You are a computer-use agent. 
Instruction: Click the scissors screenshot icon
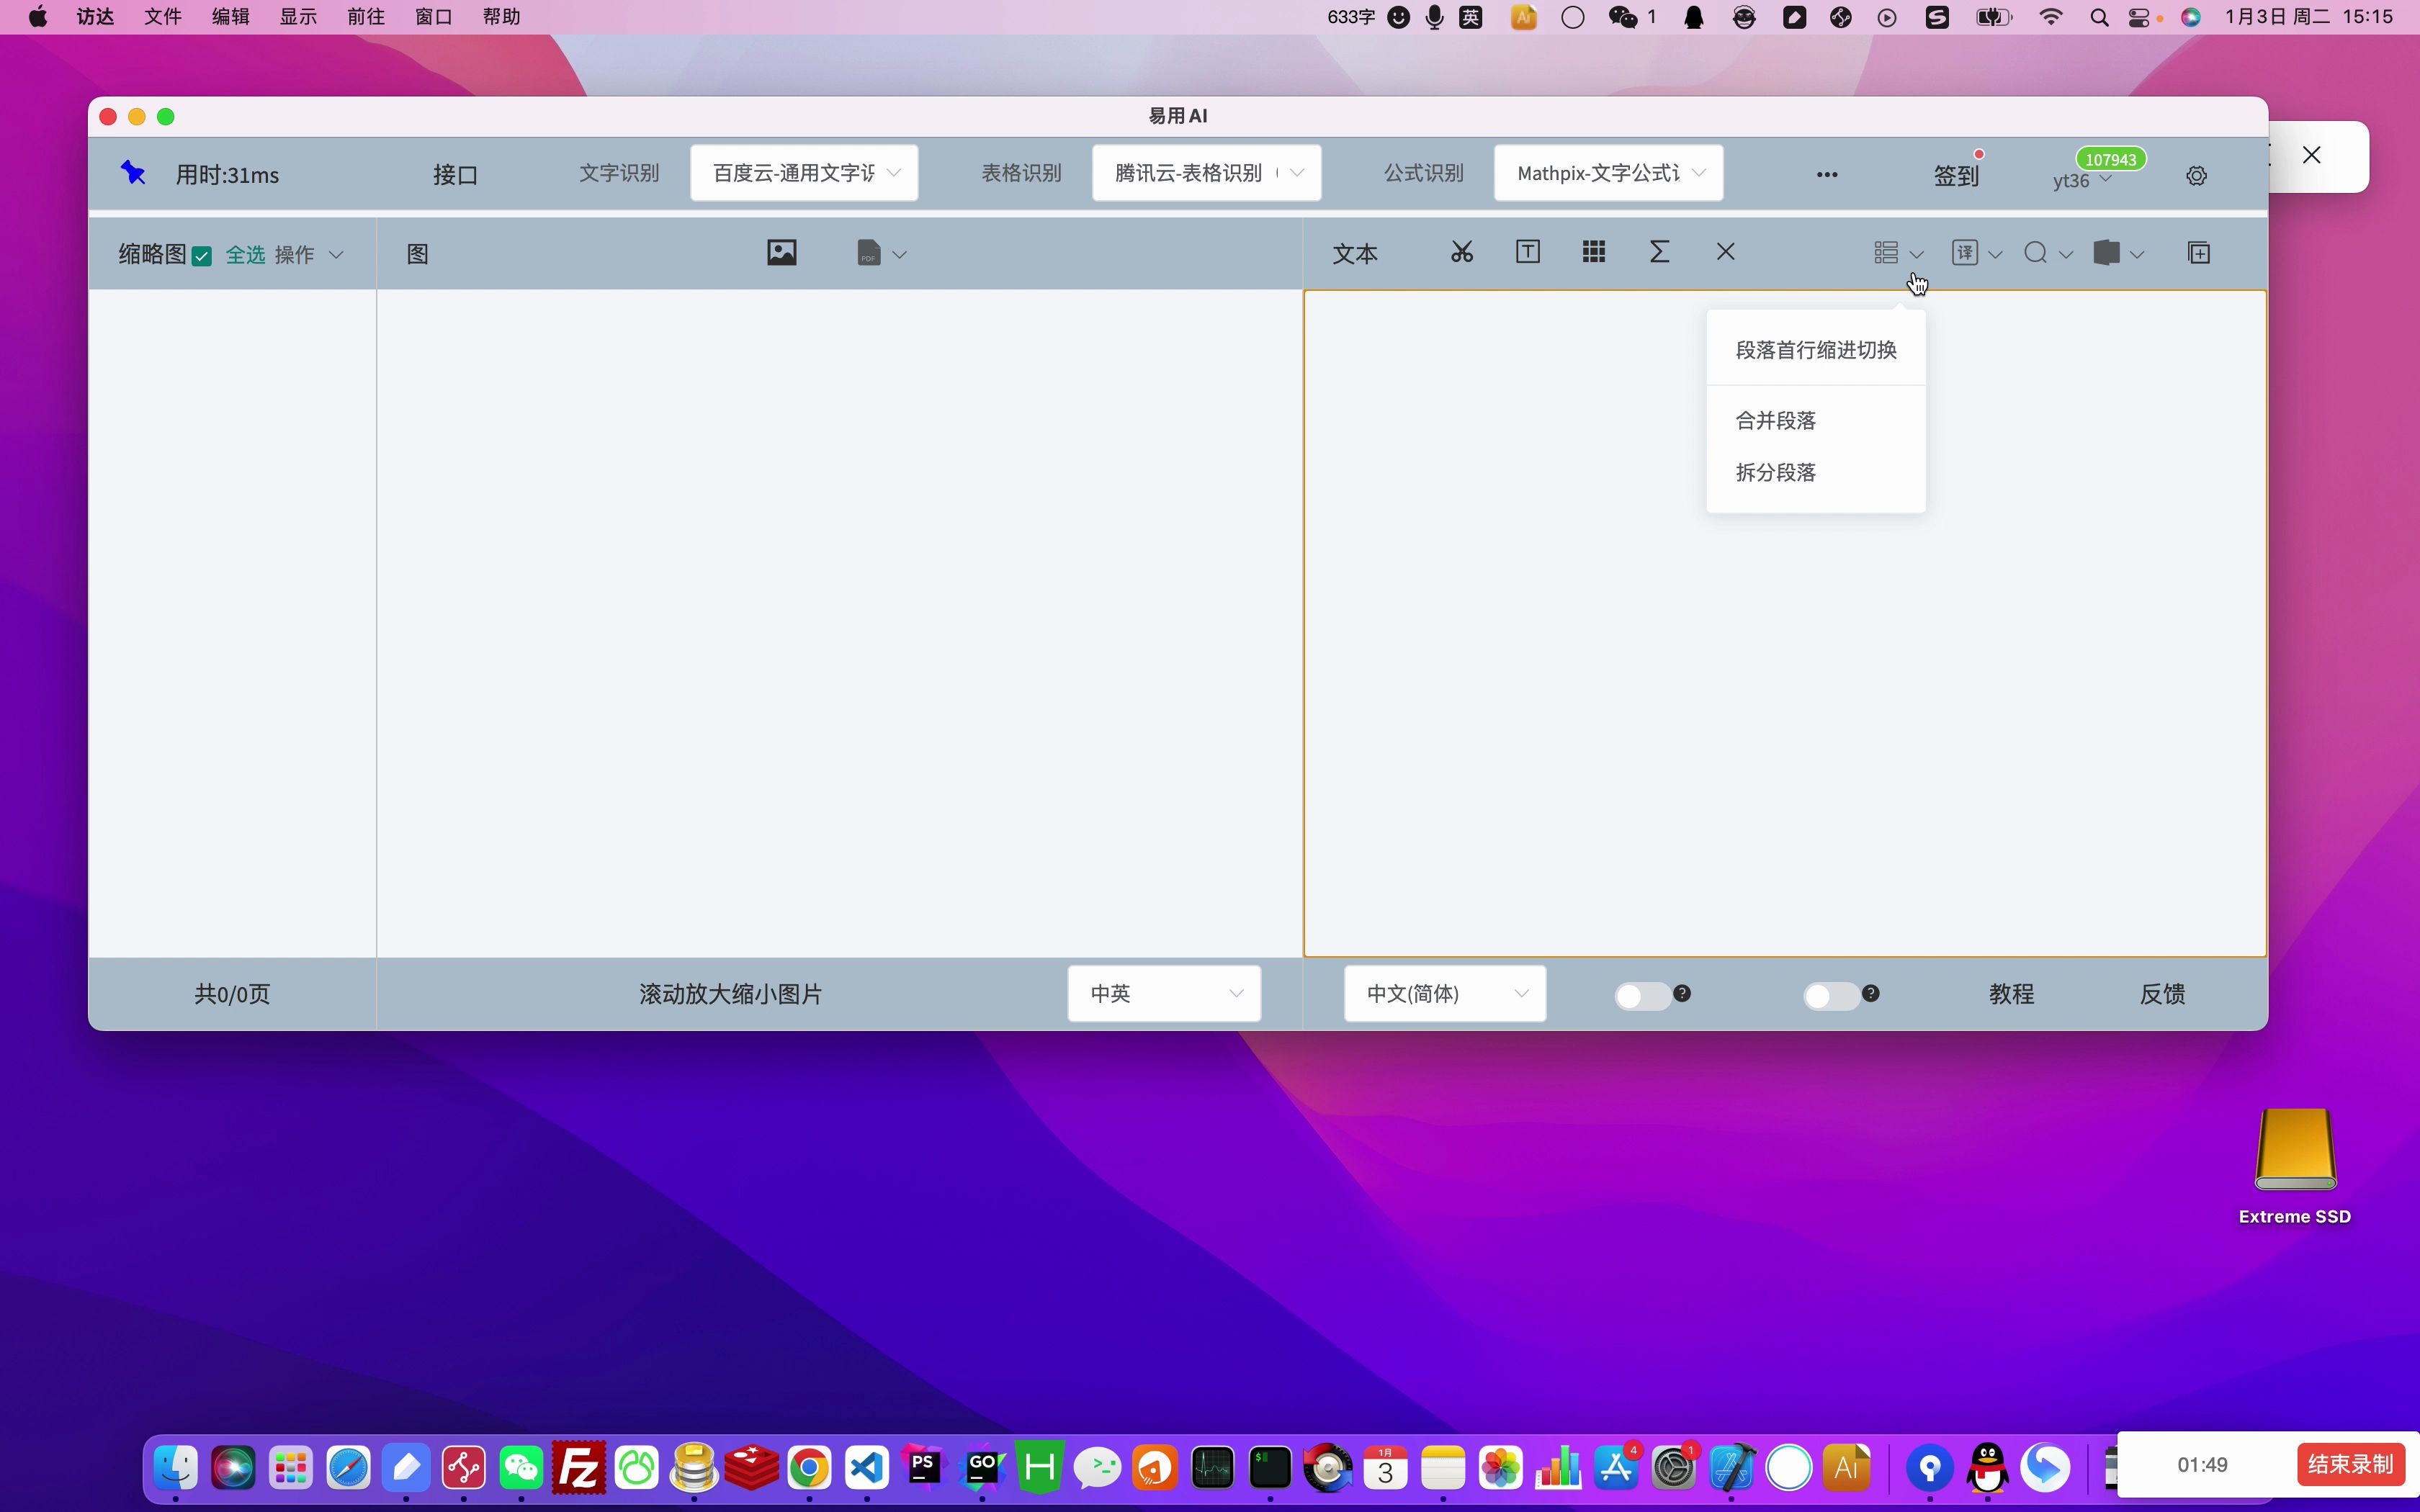[1461, 252]
